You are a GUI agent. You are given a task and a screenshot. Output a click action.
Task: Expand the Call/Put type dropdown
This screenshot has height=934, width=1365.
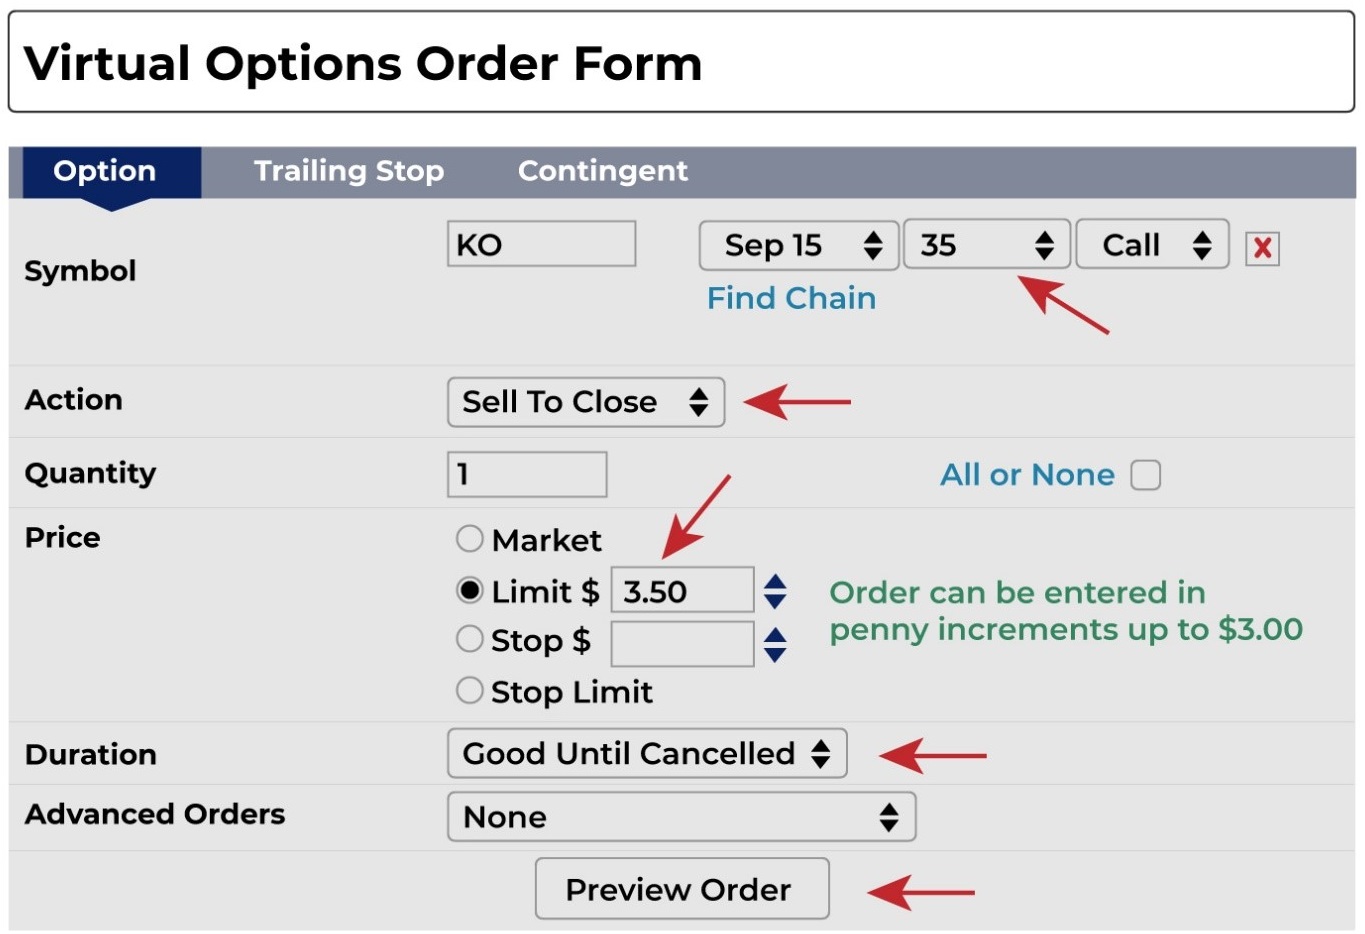[x=1152, y=245]
